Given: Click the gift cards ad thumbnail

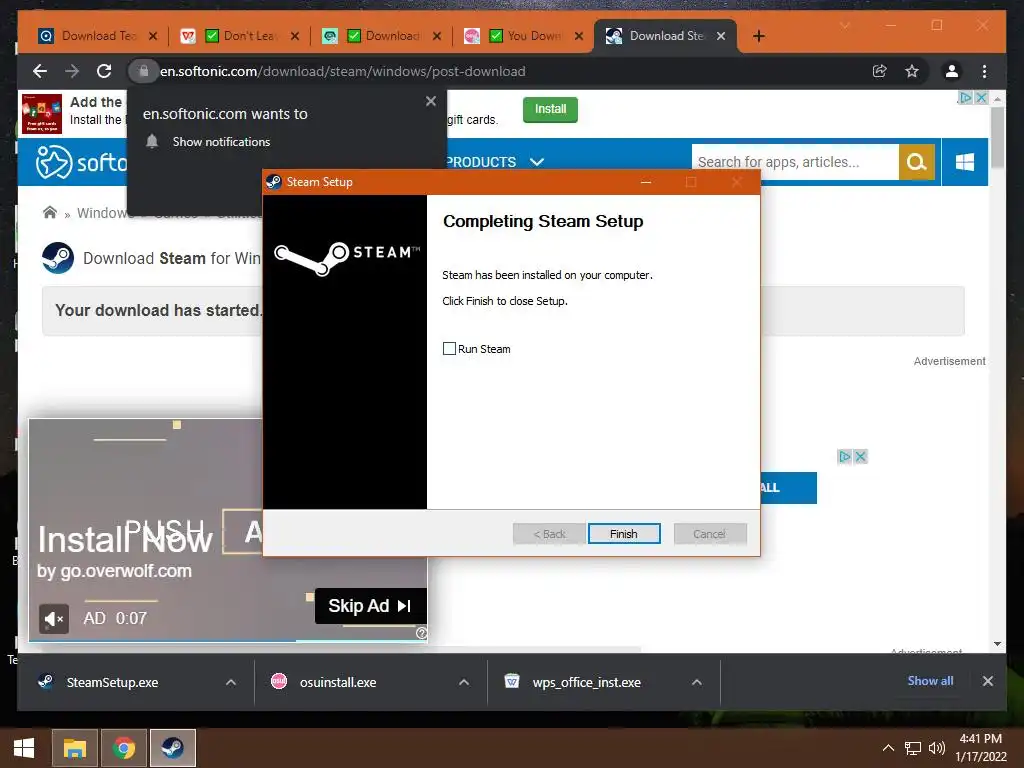Looking at the screenshot, I should [42, 114].
